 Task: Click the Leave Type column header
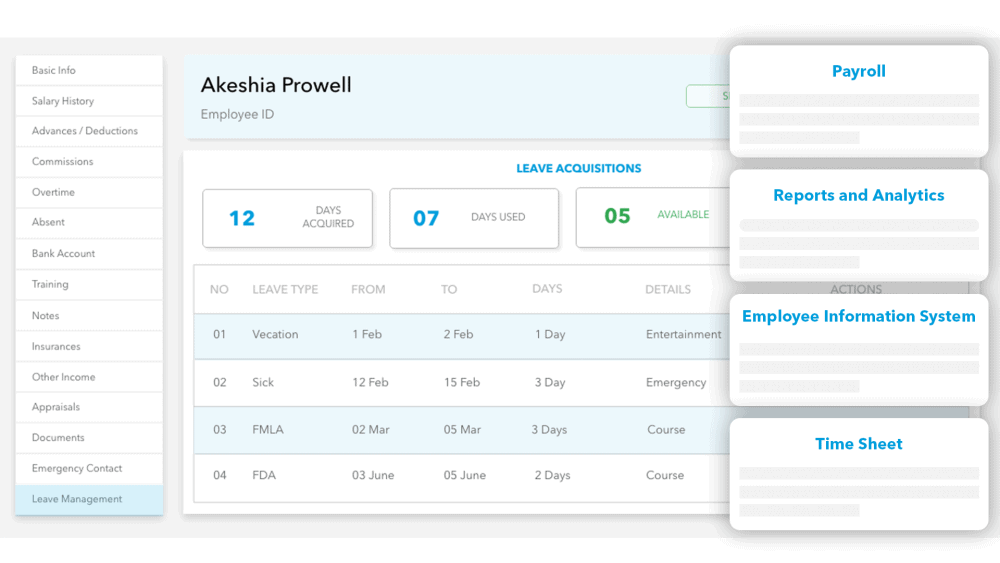click(x=285, y=289)
